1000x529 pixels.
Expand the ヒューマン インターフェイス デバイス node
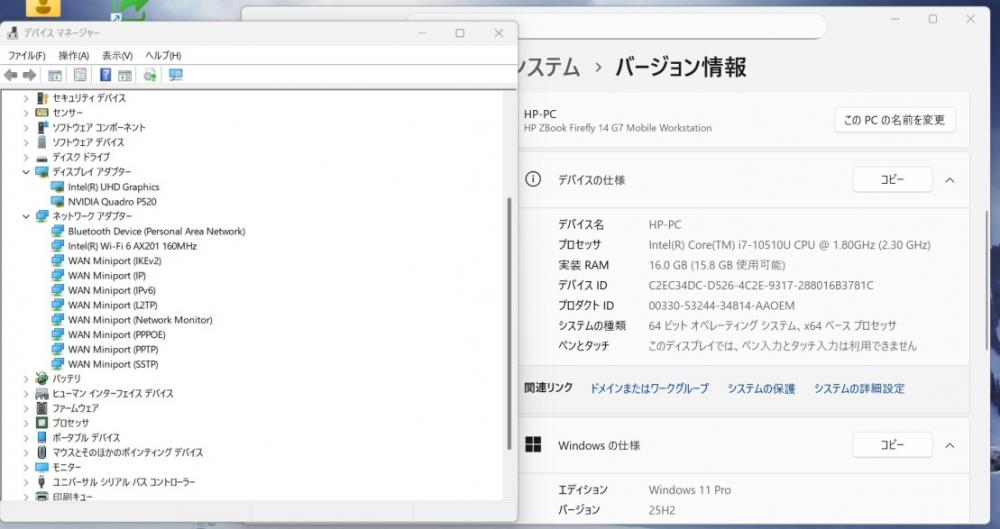pos(26,393)
